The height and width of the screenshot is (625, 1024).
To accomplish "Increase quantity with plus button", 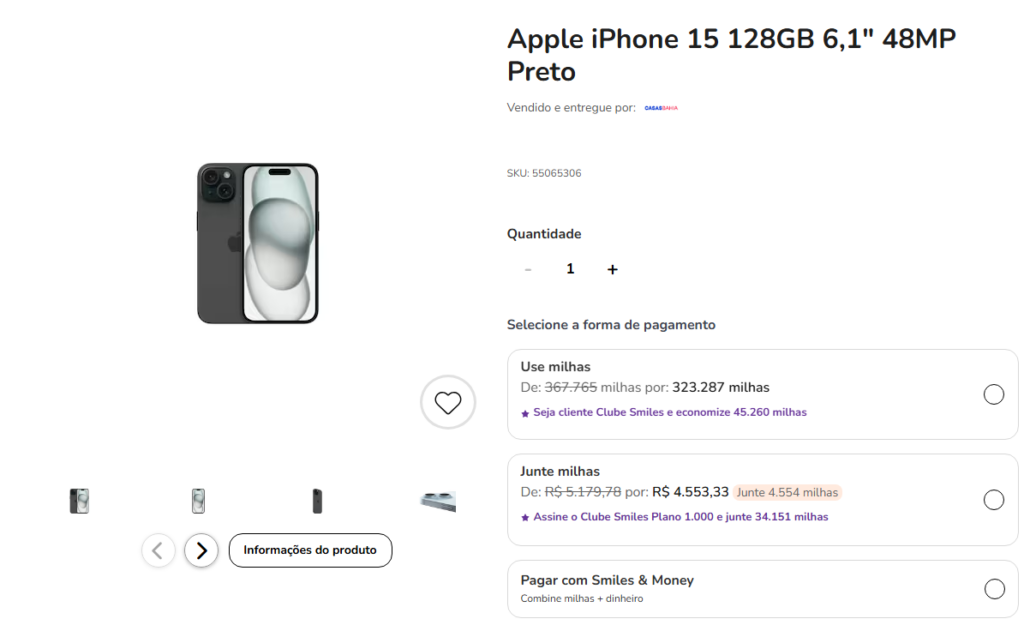I will click(612, 269).
